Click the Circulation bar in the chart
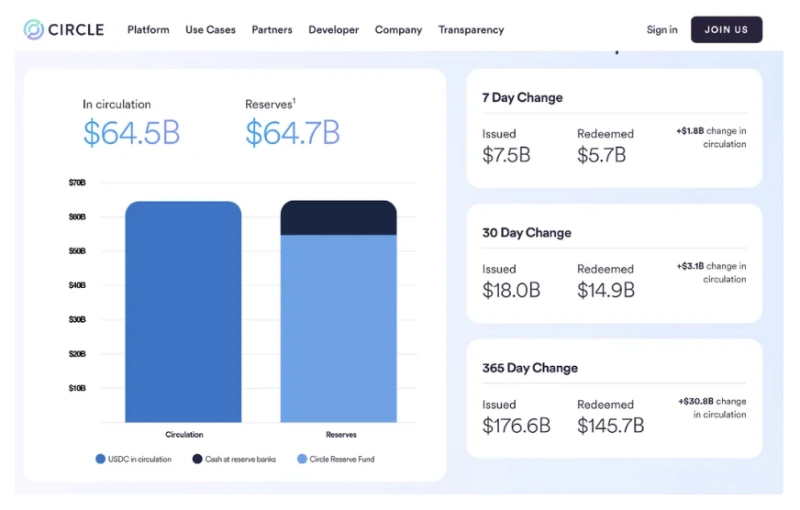This screenshot has width=800, height=510. [183, 312]
